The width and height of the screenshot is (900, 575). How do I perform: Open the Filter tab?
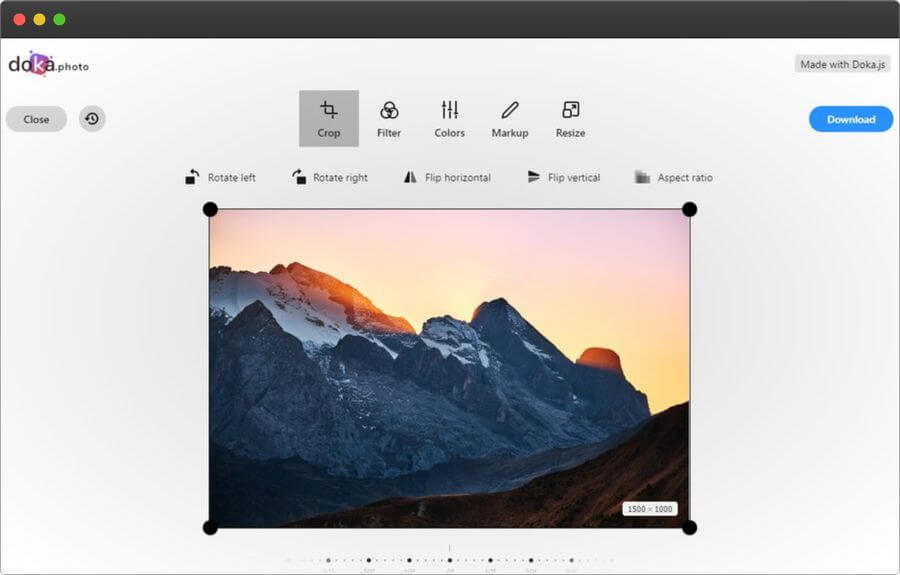(x=389, y=118)
